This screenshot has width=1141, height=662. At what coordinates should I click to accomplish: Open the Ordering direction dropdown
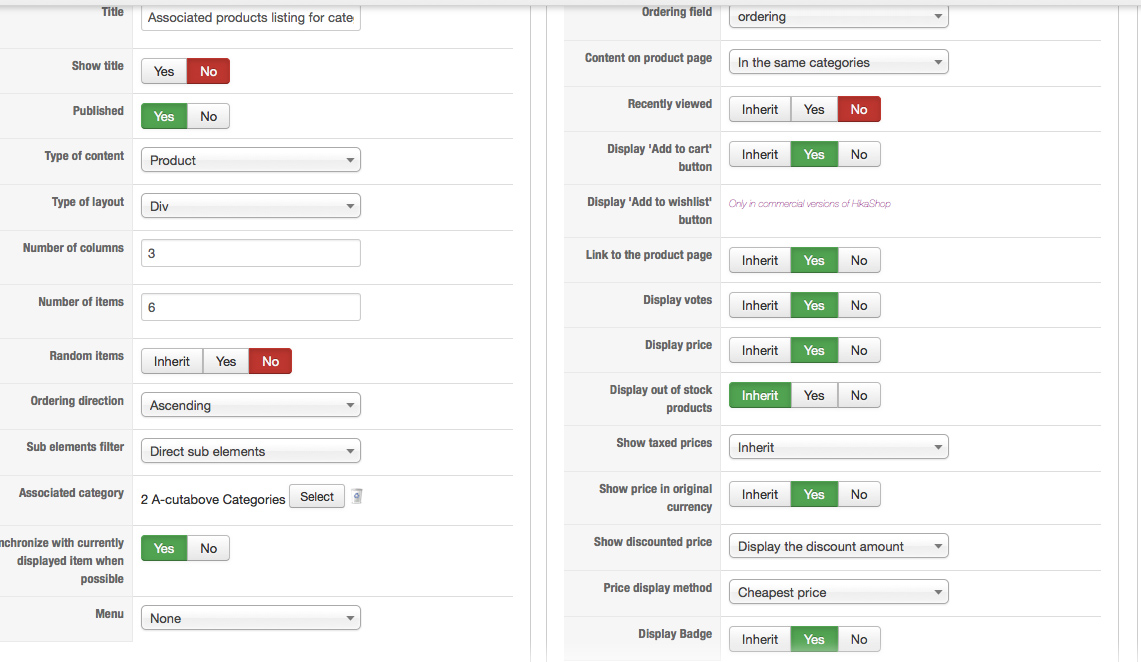click(x=250, y=405)
